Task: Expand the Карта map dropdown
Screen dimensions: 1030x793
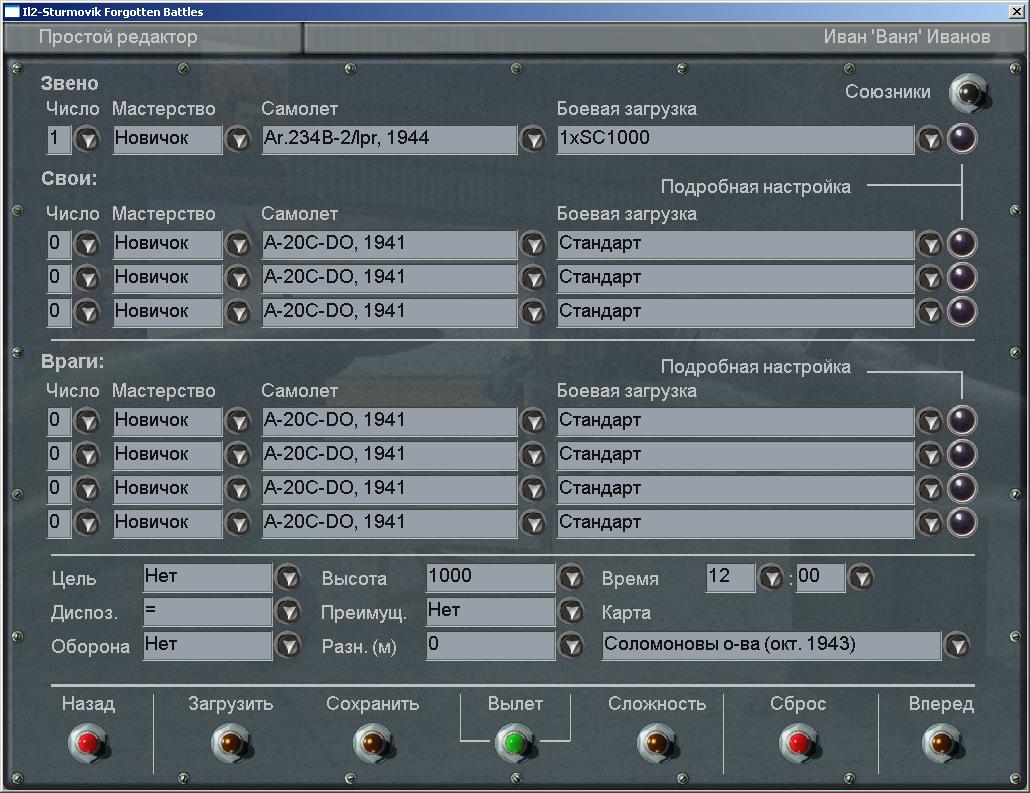Action: (957, 646)
